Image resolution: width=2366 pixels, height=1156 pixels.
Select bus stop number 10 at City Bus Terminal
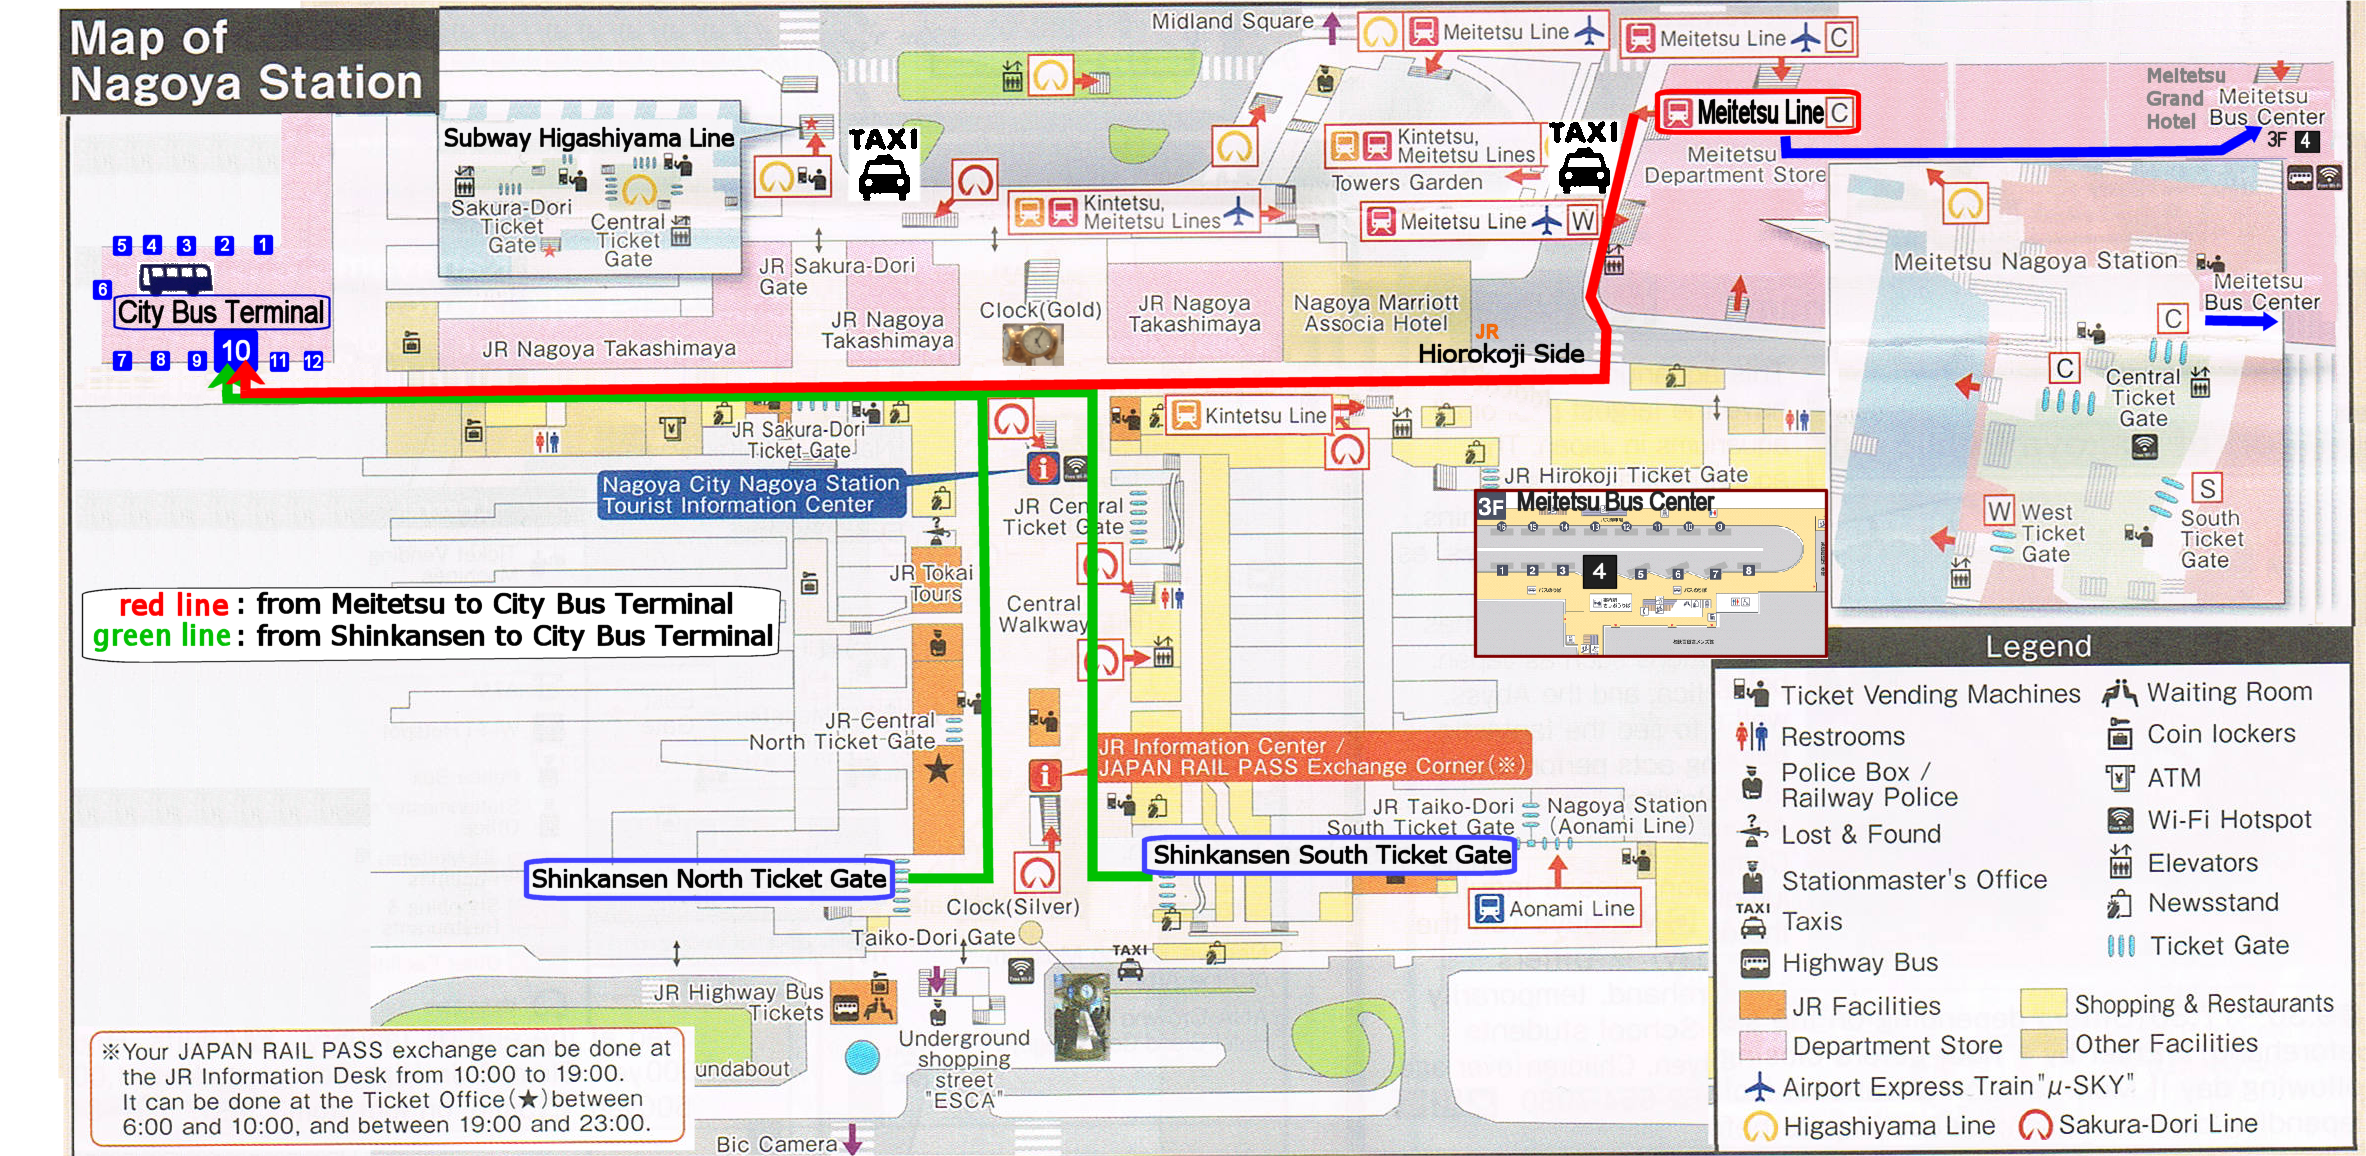[x=236, y=351]
